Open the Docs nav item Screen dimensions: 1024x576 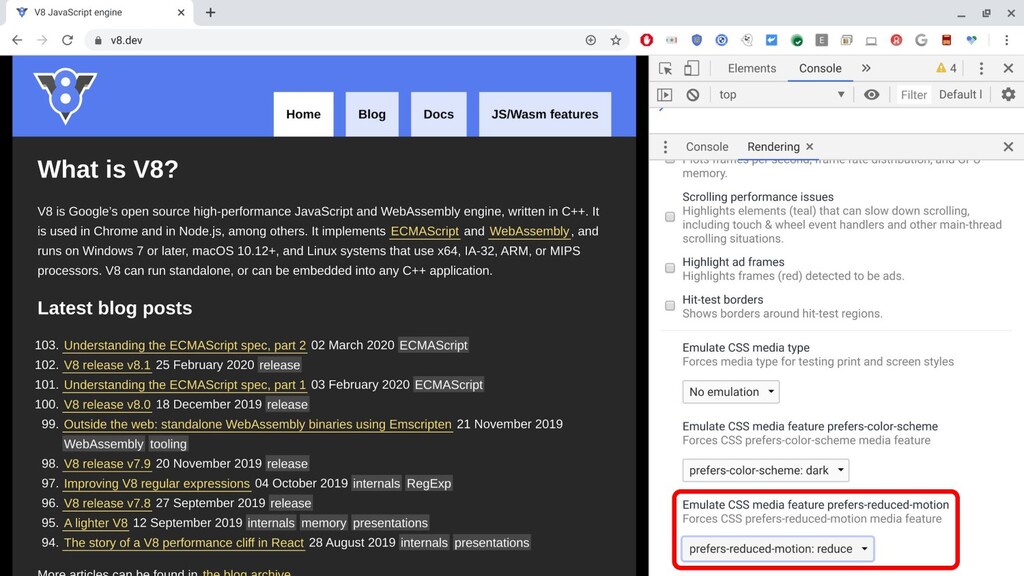[x=438, y=114]
